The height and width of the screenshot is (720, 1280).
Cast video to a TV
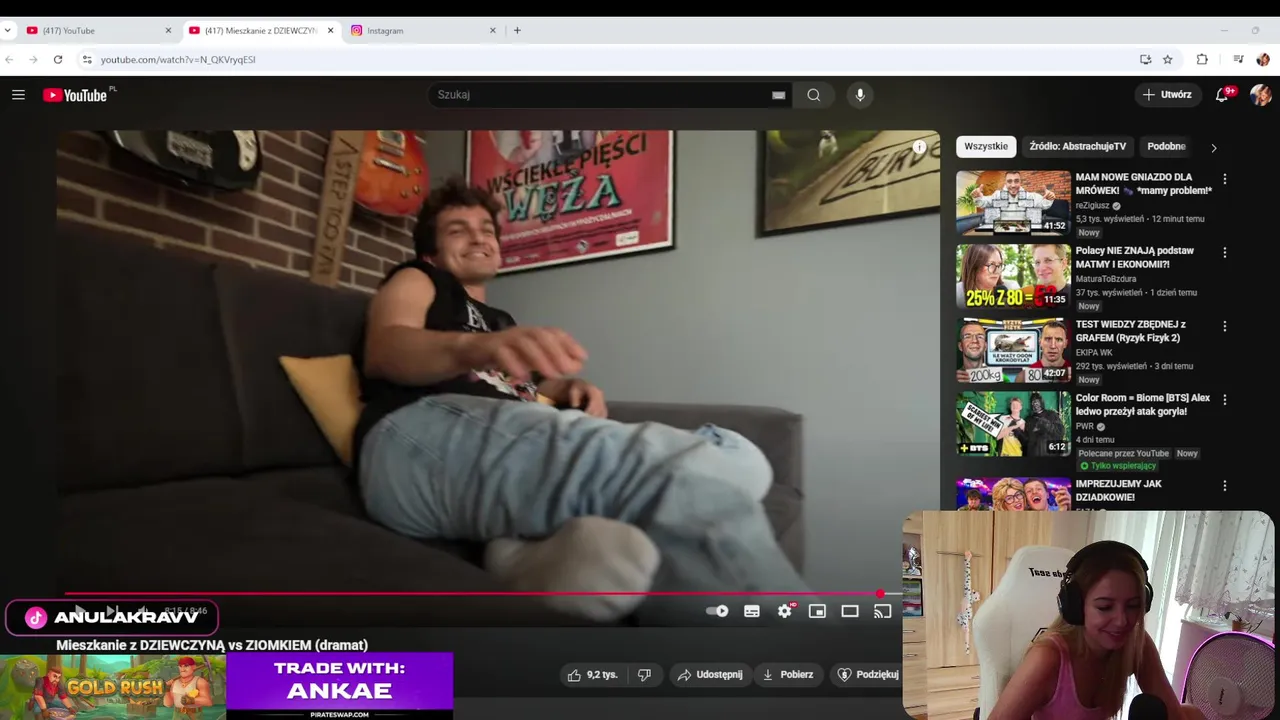tap(882, 611)
